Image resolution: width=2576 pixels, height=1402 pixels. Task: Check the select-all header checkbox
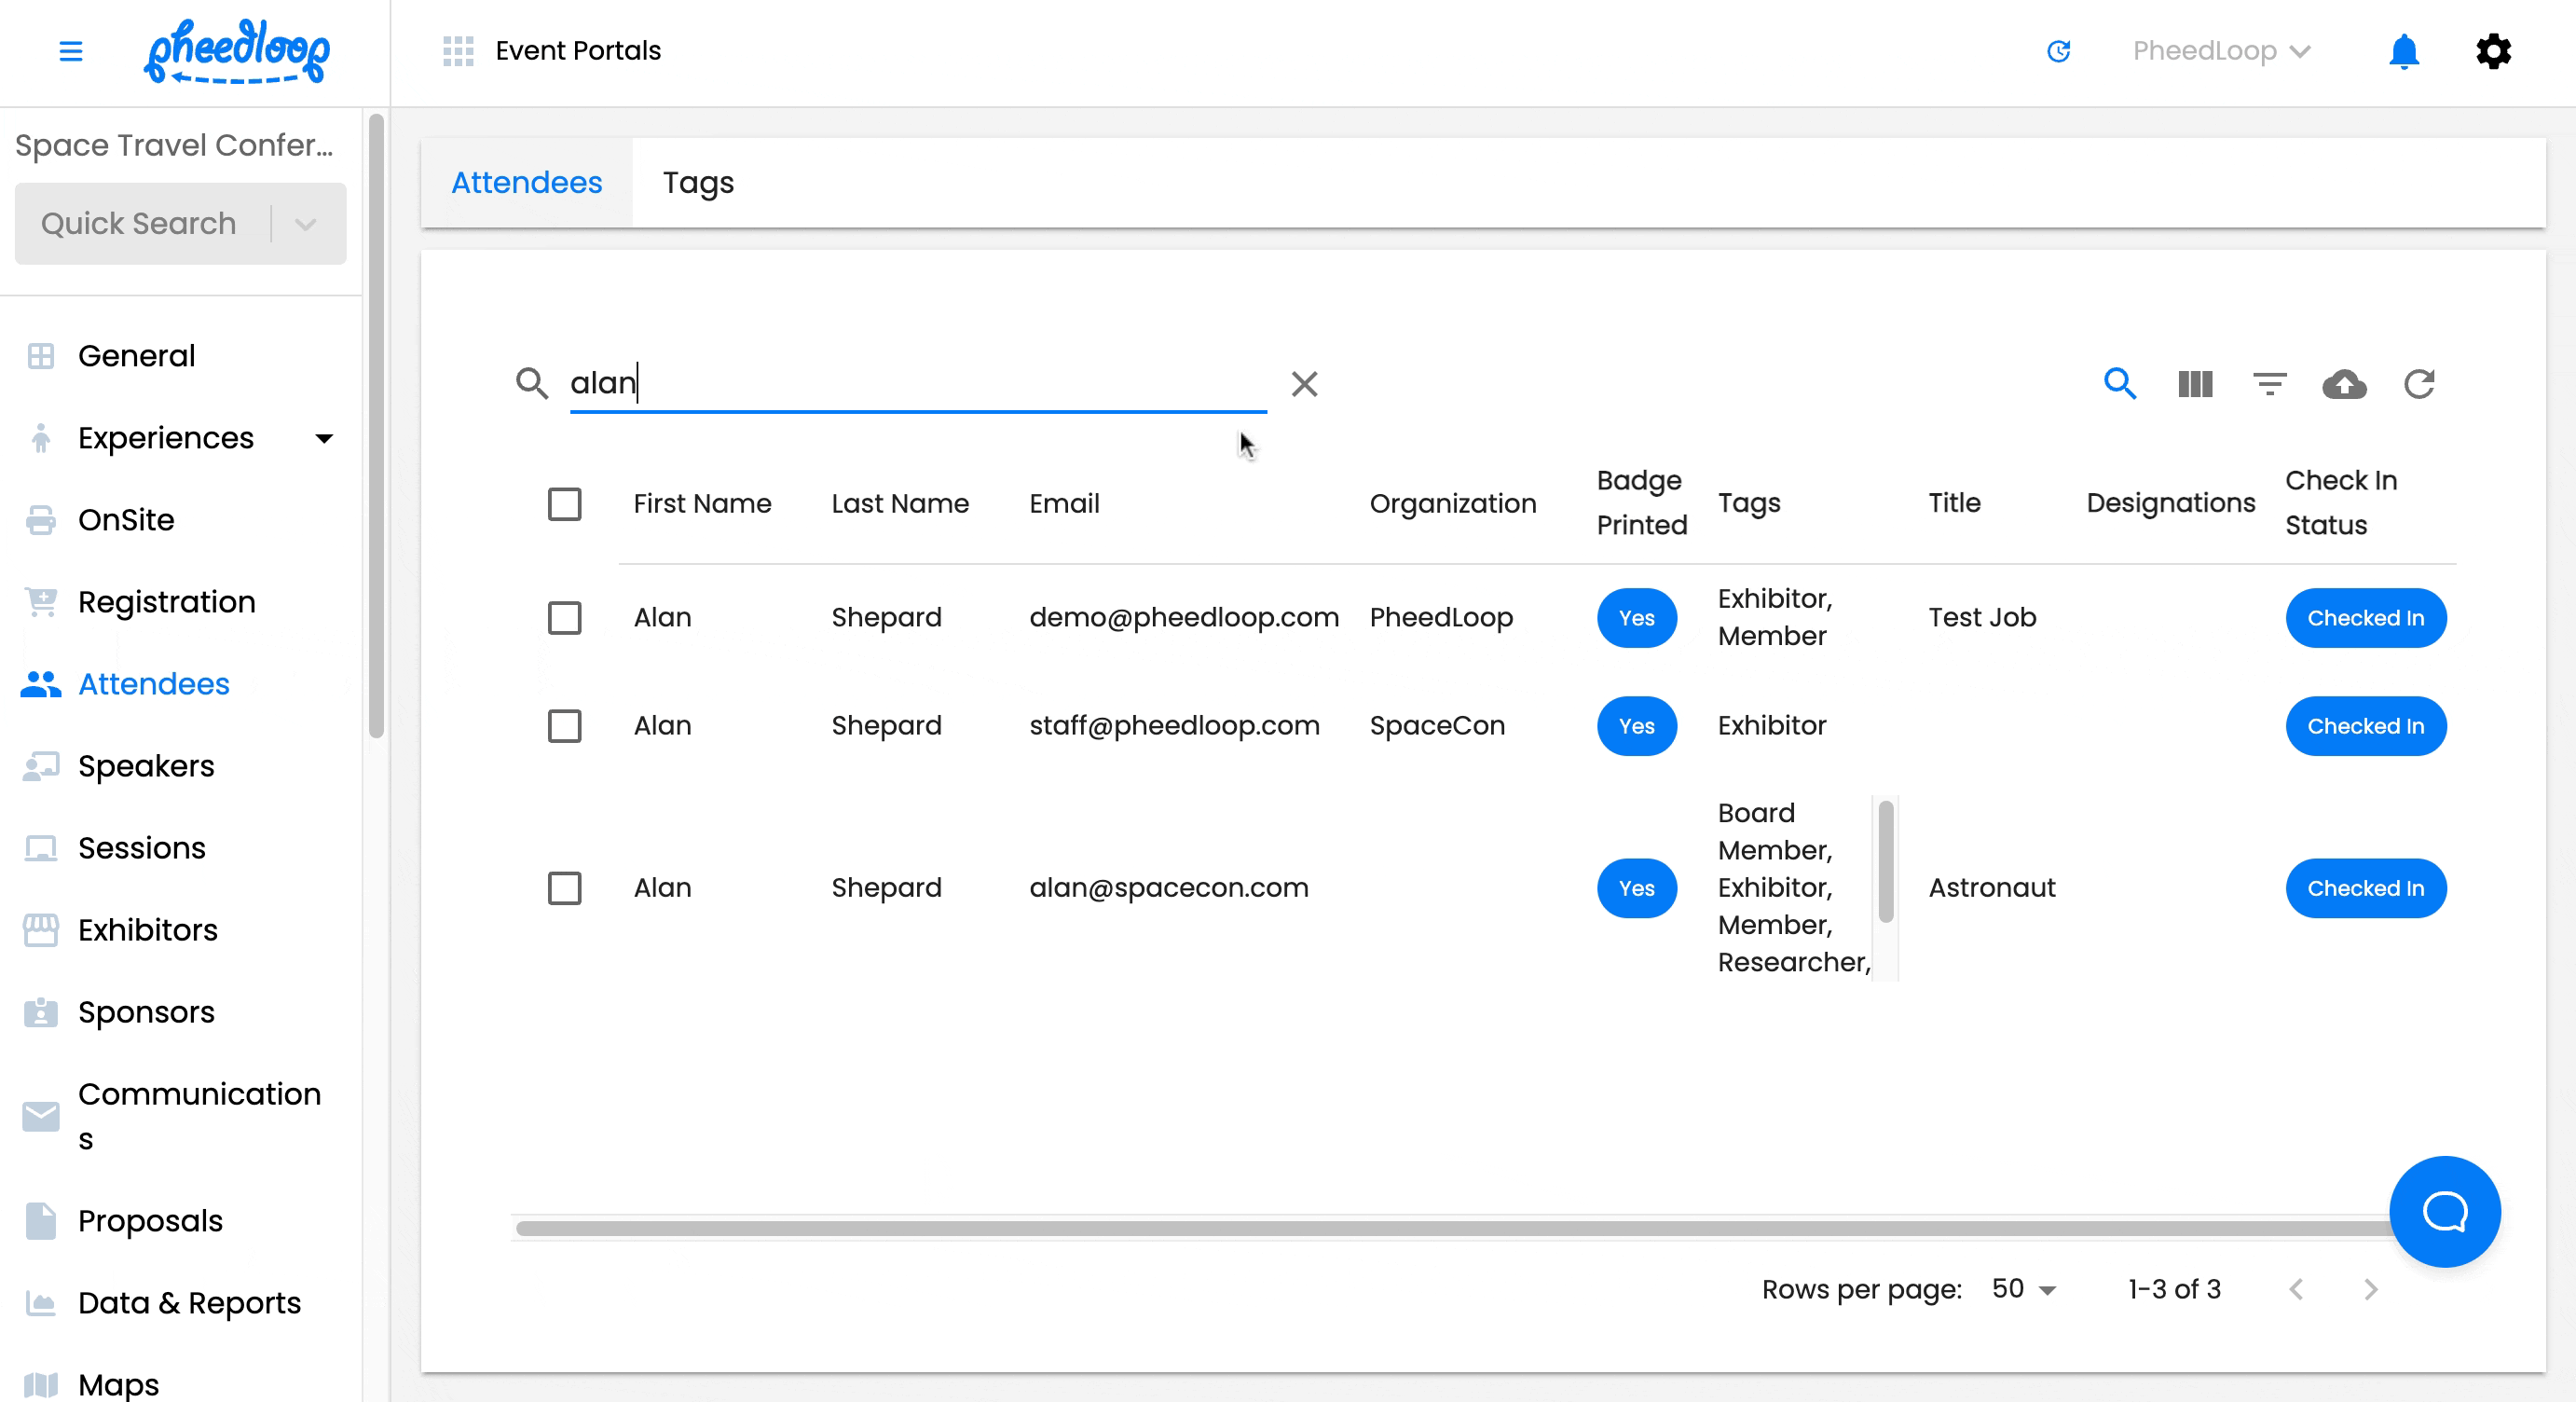(564, 504)
